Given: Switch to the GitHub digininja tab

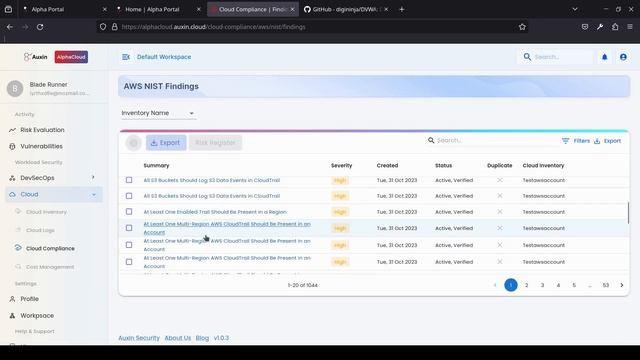Looking at the screenshot, I should [x=346, y=9].
